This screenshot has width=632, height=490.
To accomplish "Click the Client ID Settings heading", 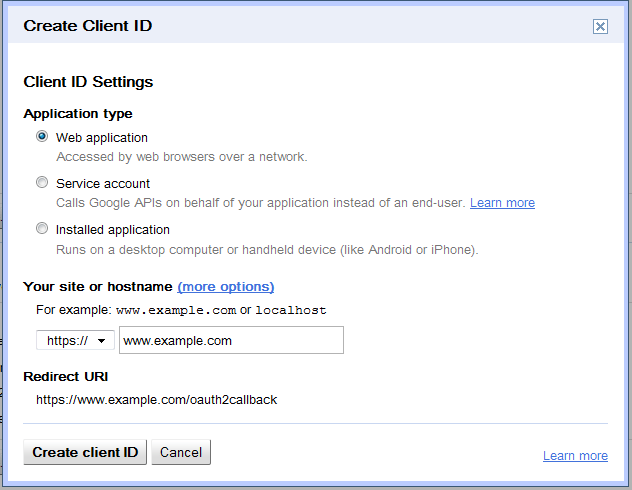I will tap(88, 82).
